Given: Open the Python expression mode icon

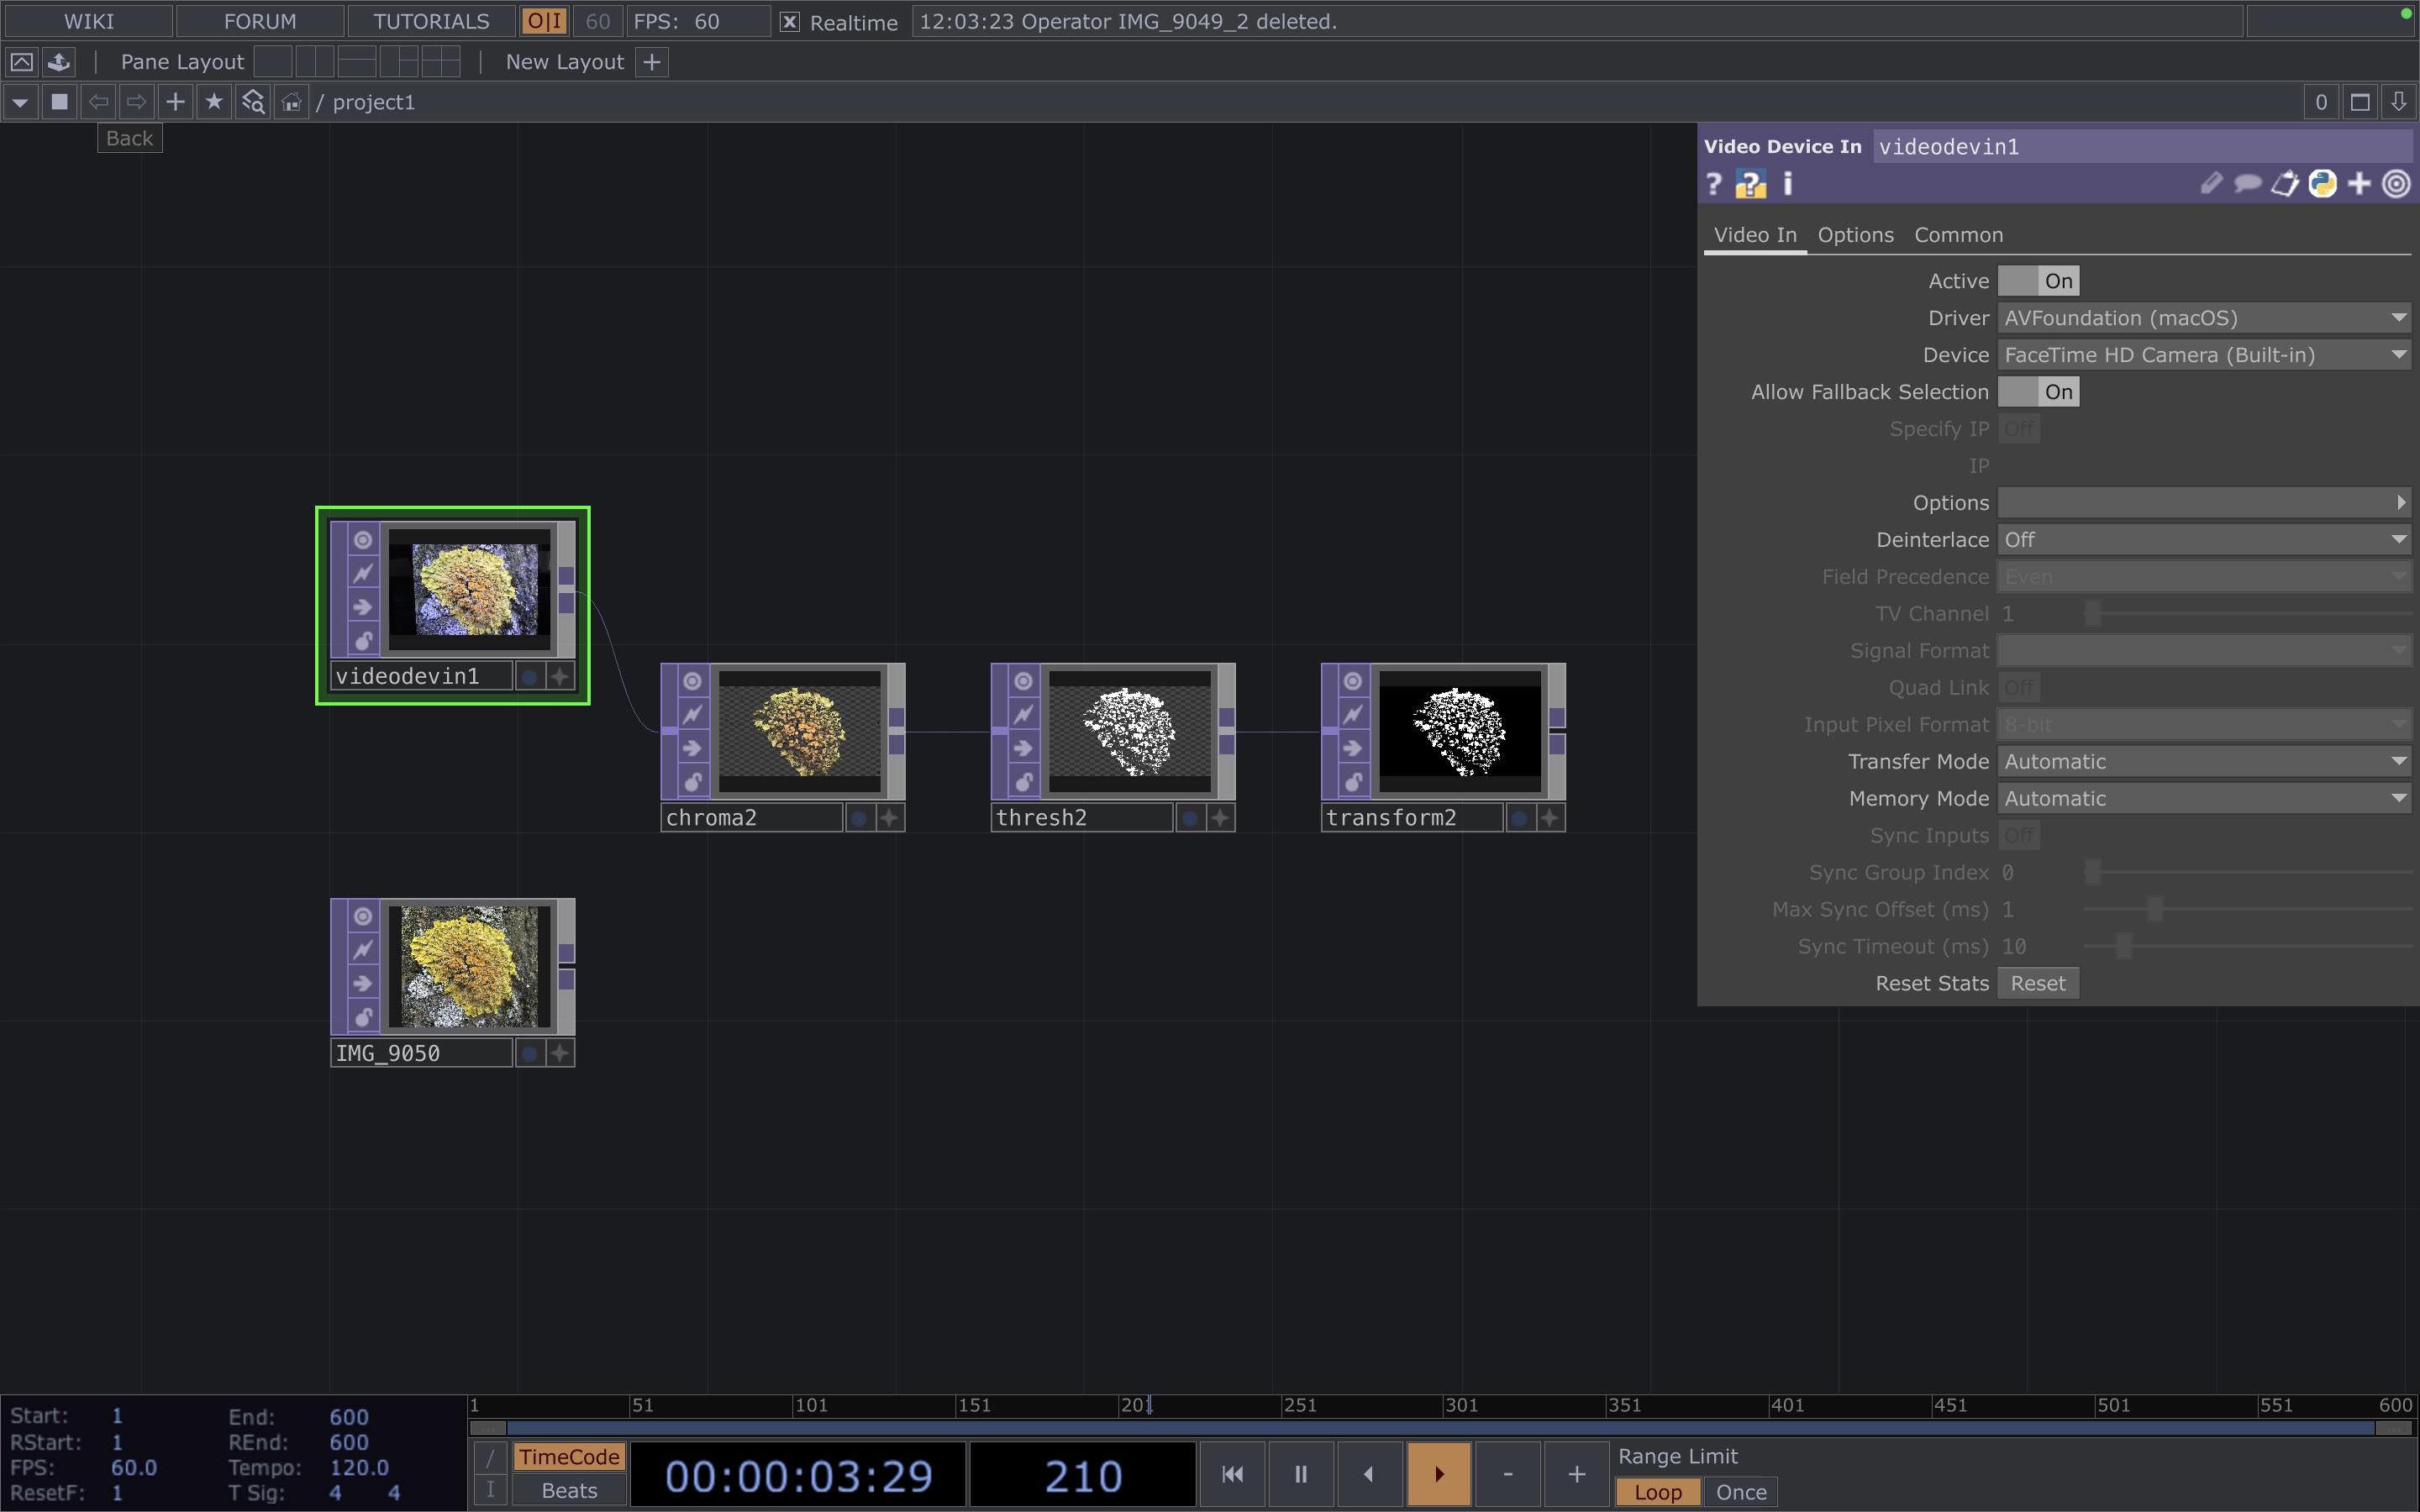Looking at the screenshot, I should 2322,183.
